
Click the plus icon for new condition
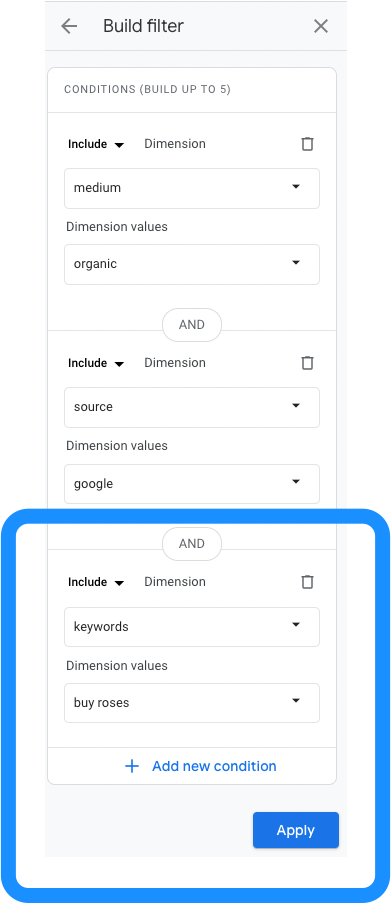pyautogui.click(x=132, y=766)
